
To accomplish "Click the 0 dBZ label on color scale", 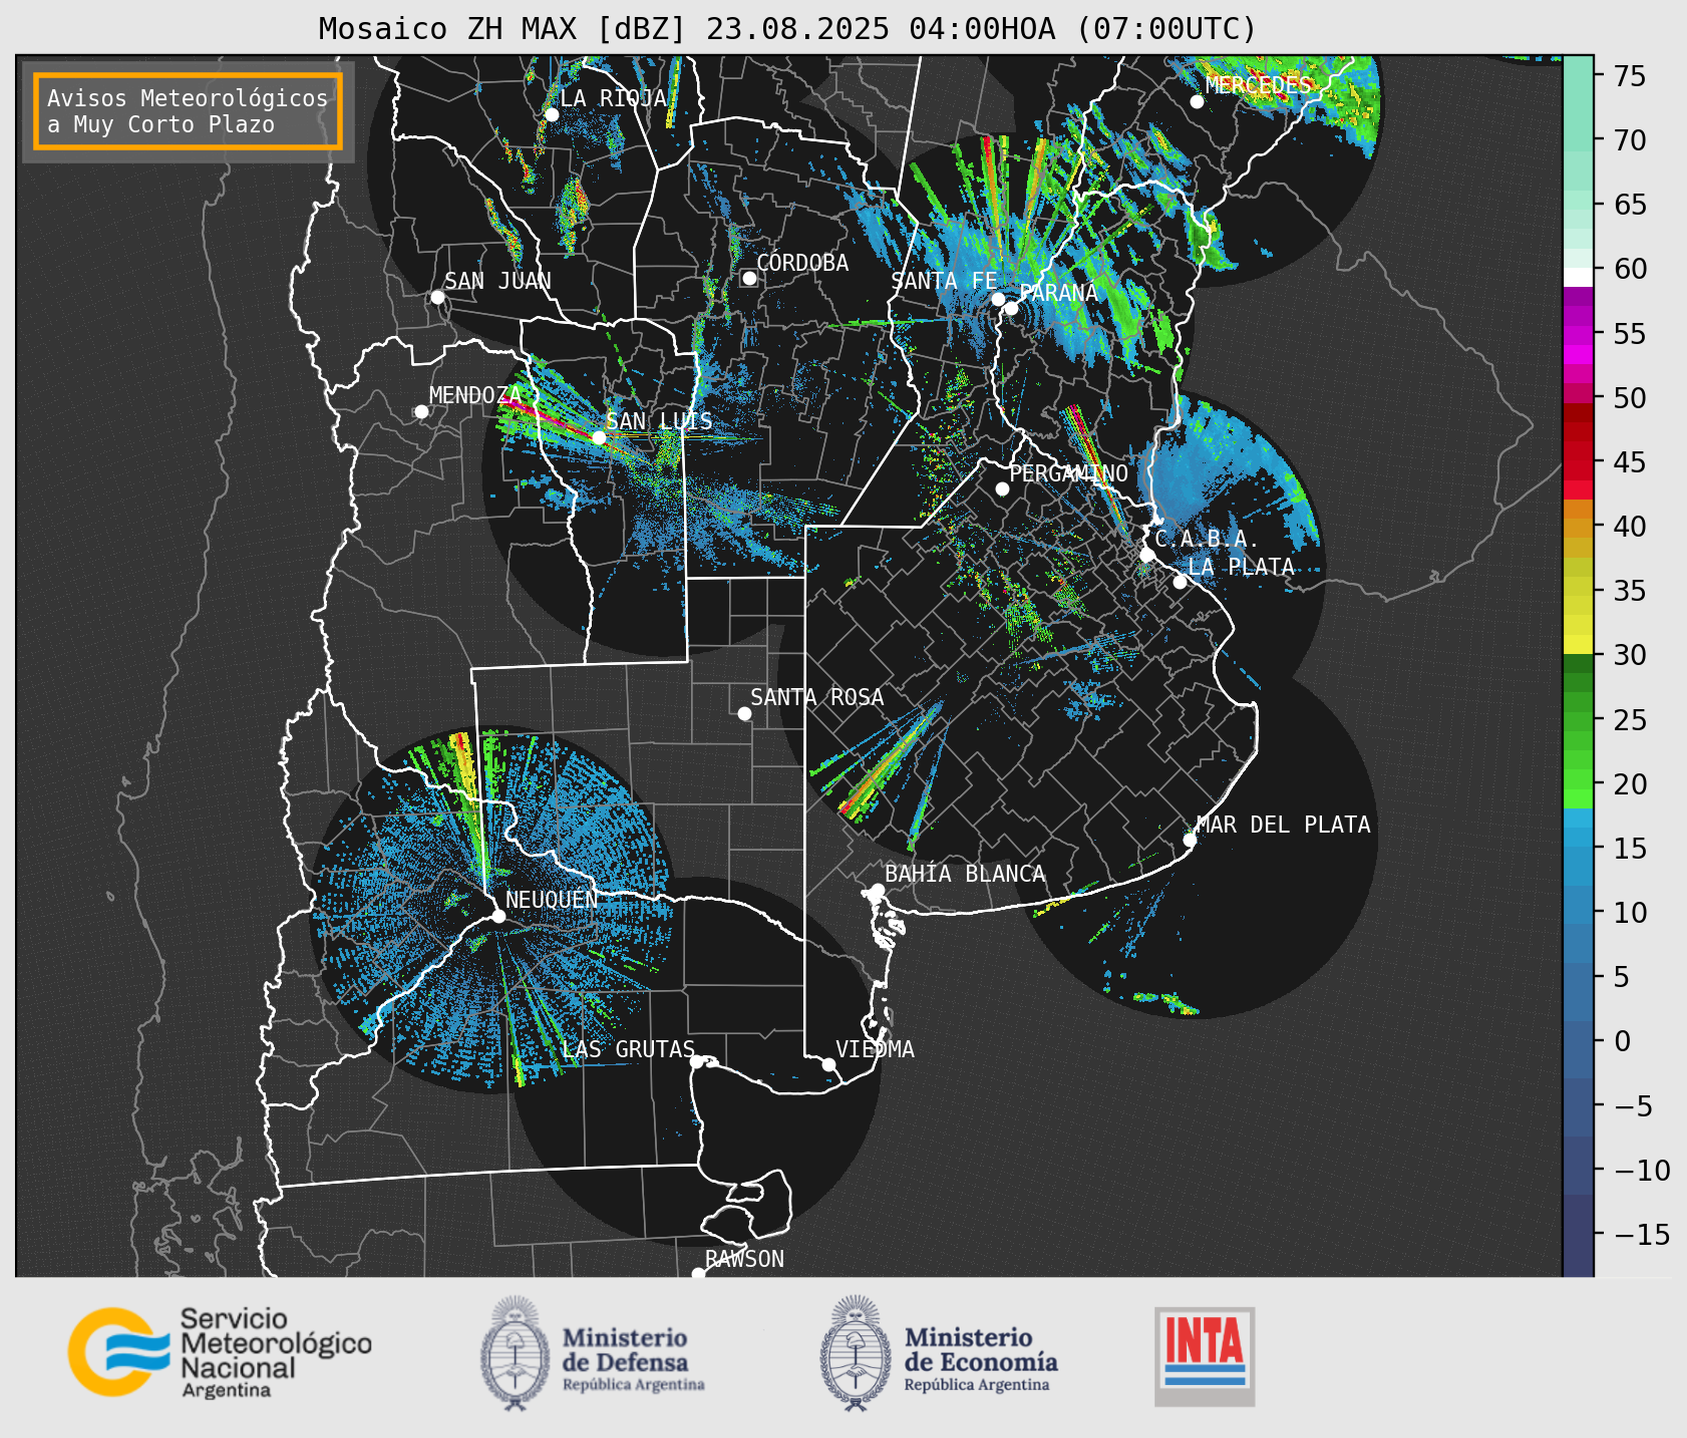I will (1622, 1041).
